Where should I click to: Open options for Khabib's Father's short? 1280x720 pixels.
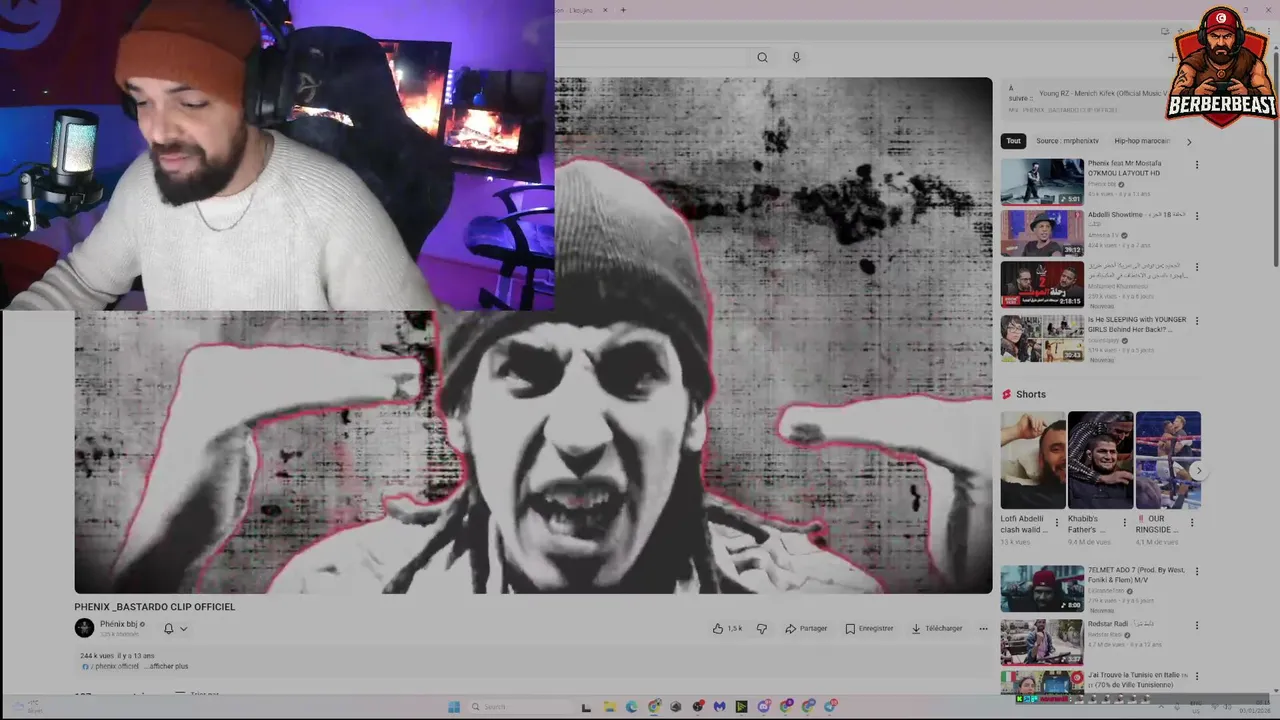(1124, 522)
